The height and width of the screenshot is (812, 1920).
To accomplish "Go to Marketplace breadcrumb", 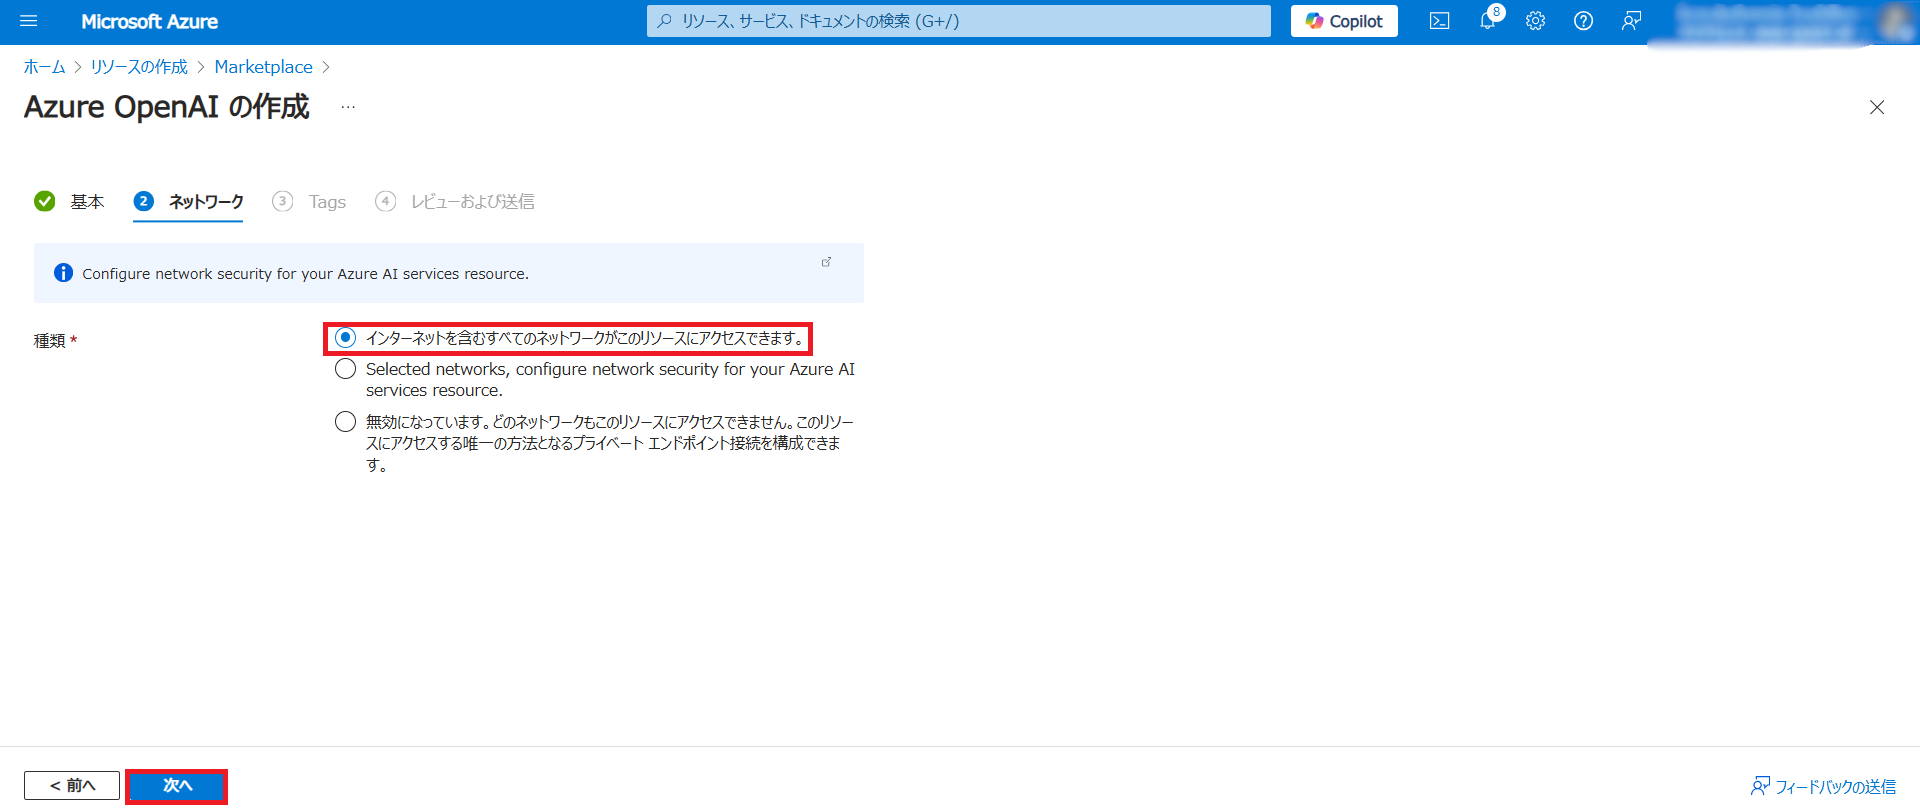I will (263, 67).
